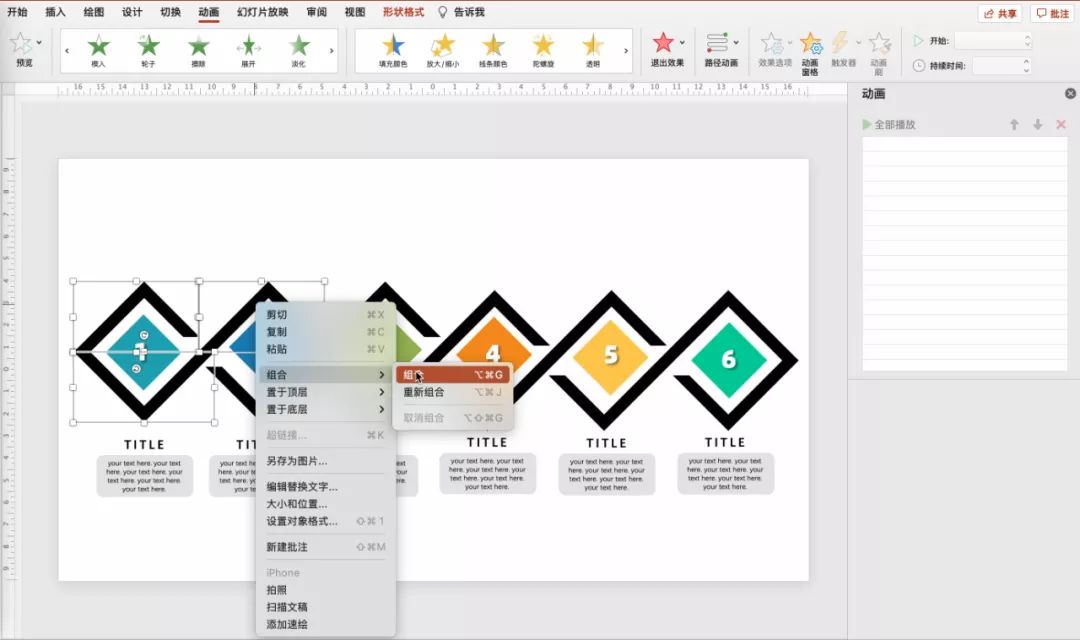The width and height of the screenshot is (1080, 640).
Task: Select 新建批注 in the context menu
Action: tap(325, 547)
